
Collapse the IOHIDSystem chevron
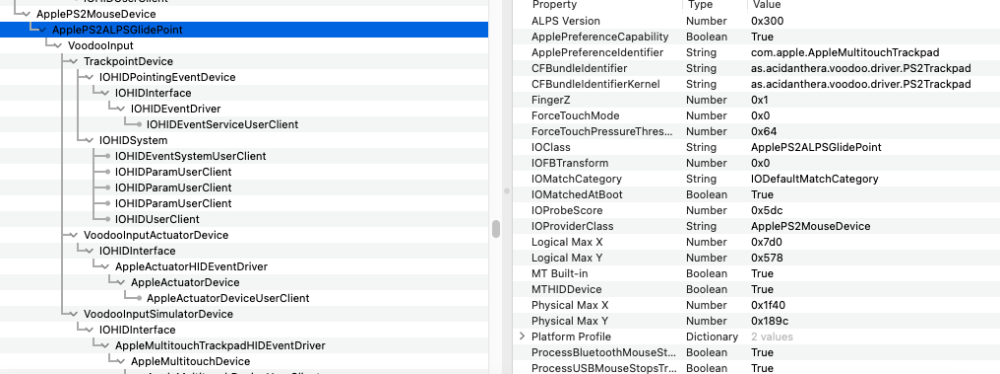89,140
